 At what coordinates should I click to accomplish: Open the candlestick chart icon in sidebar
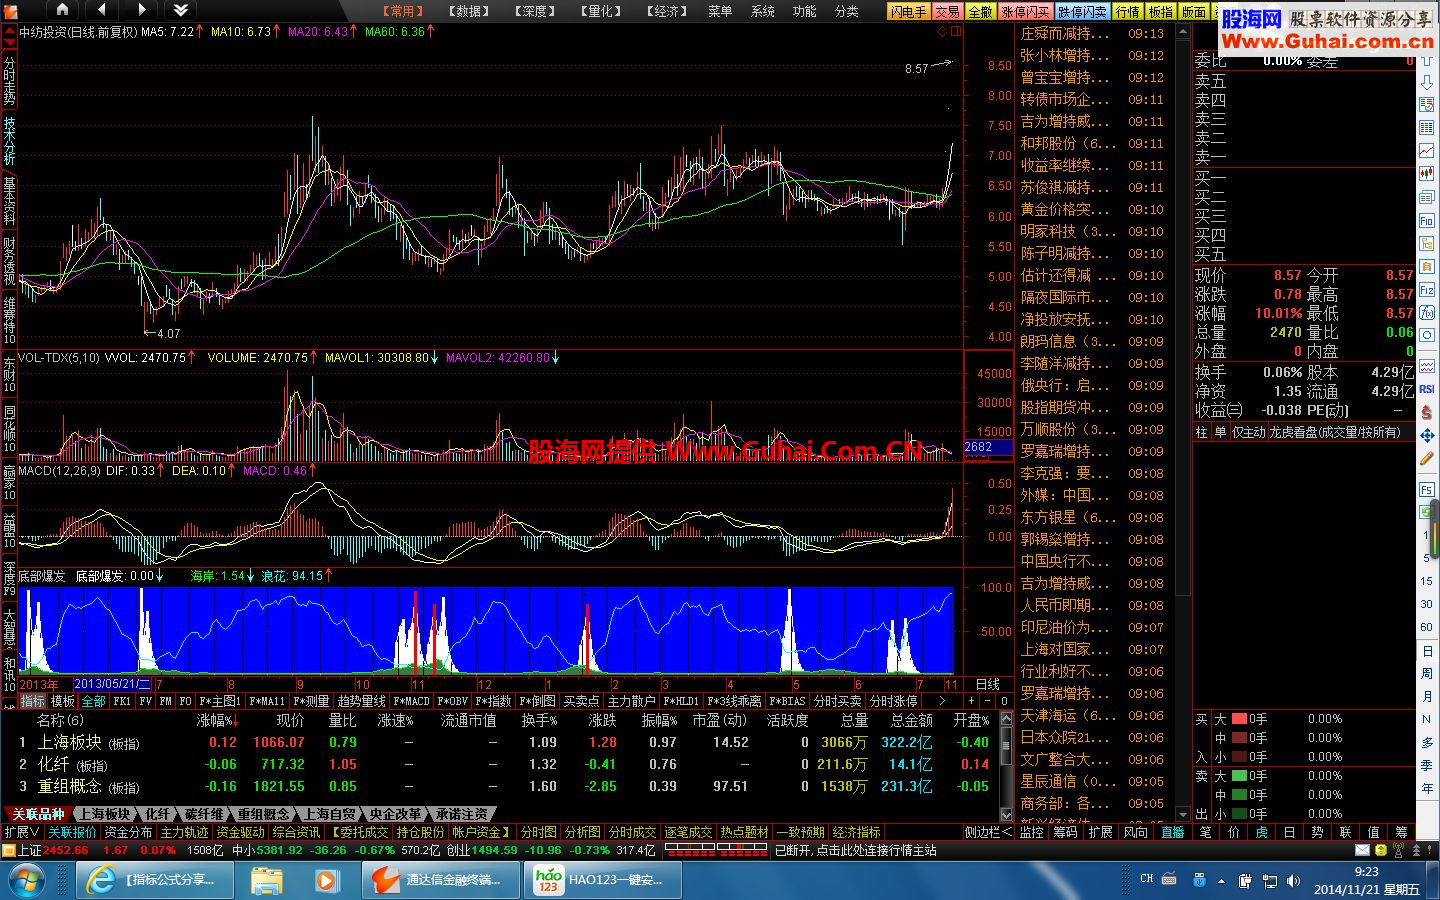click(1427, 174)
